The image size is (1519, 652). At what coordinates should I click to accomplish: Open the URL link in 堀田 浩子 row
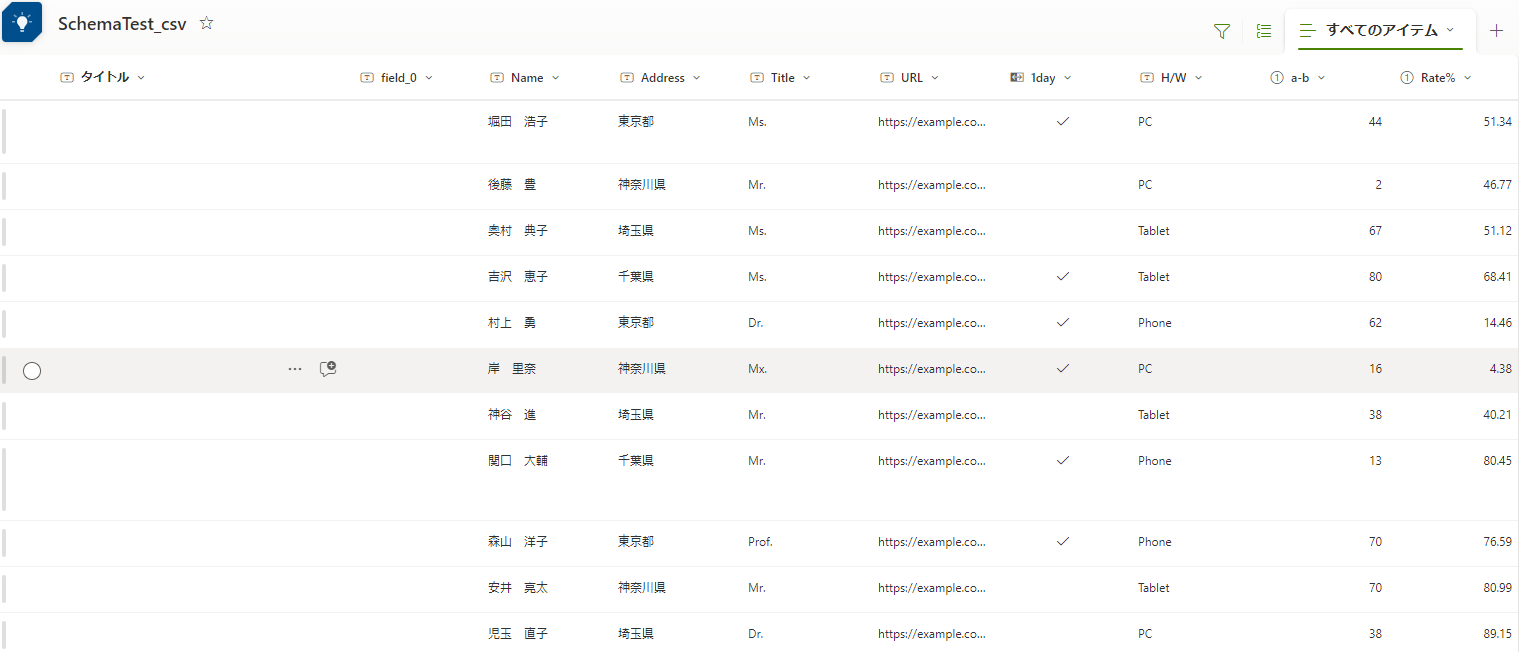(932, 122)
